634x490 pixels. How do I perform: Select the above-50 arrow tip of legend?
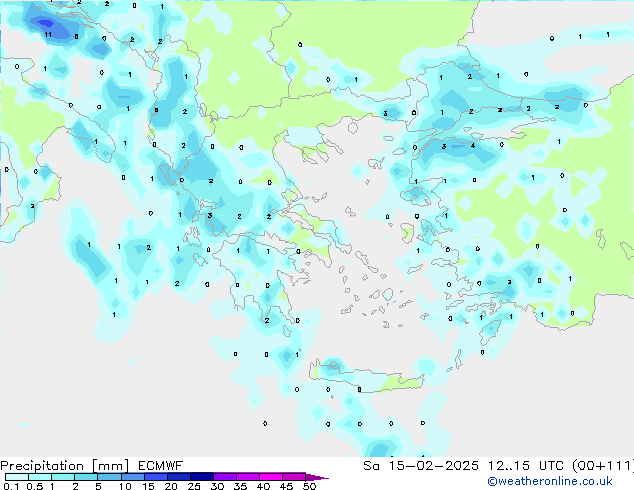click(317, 478)
